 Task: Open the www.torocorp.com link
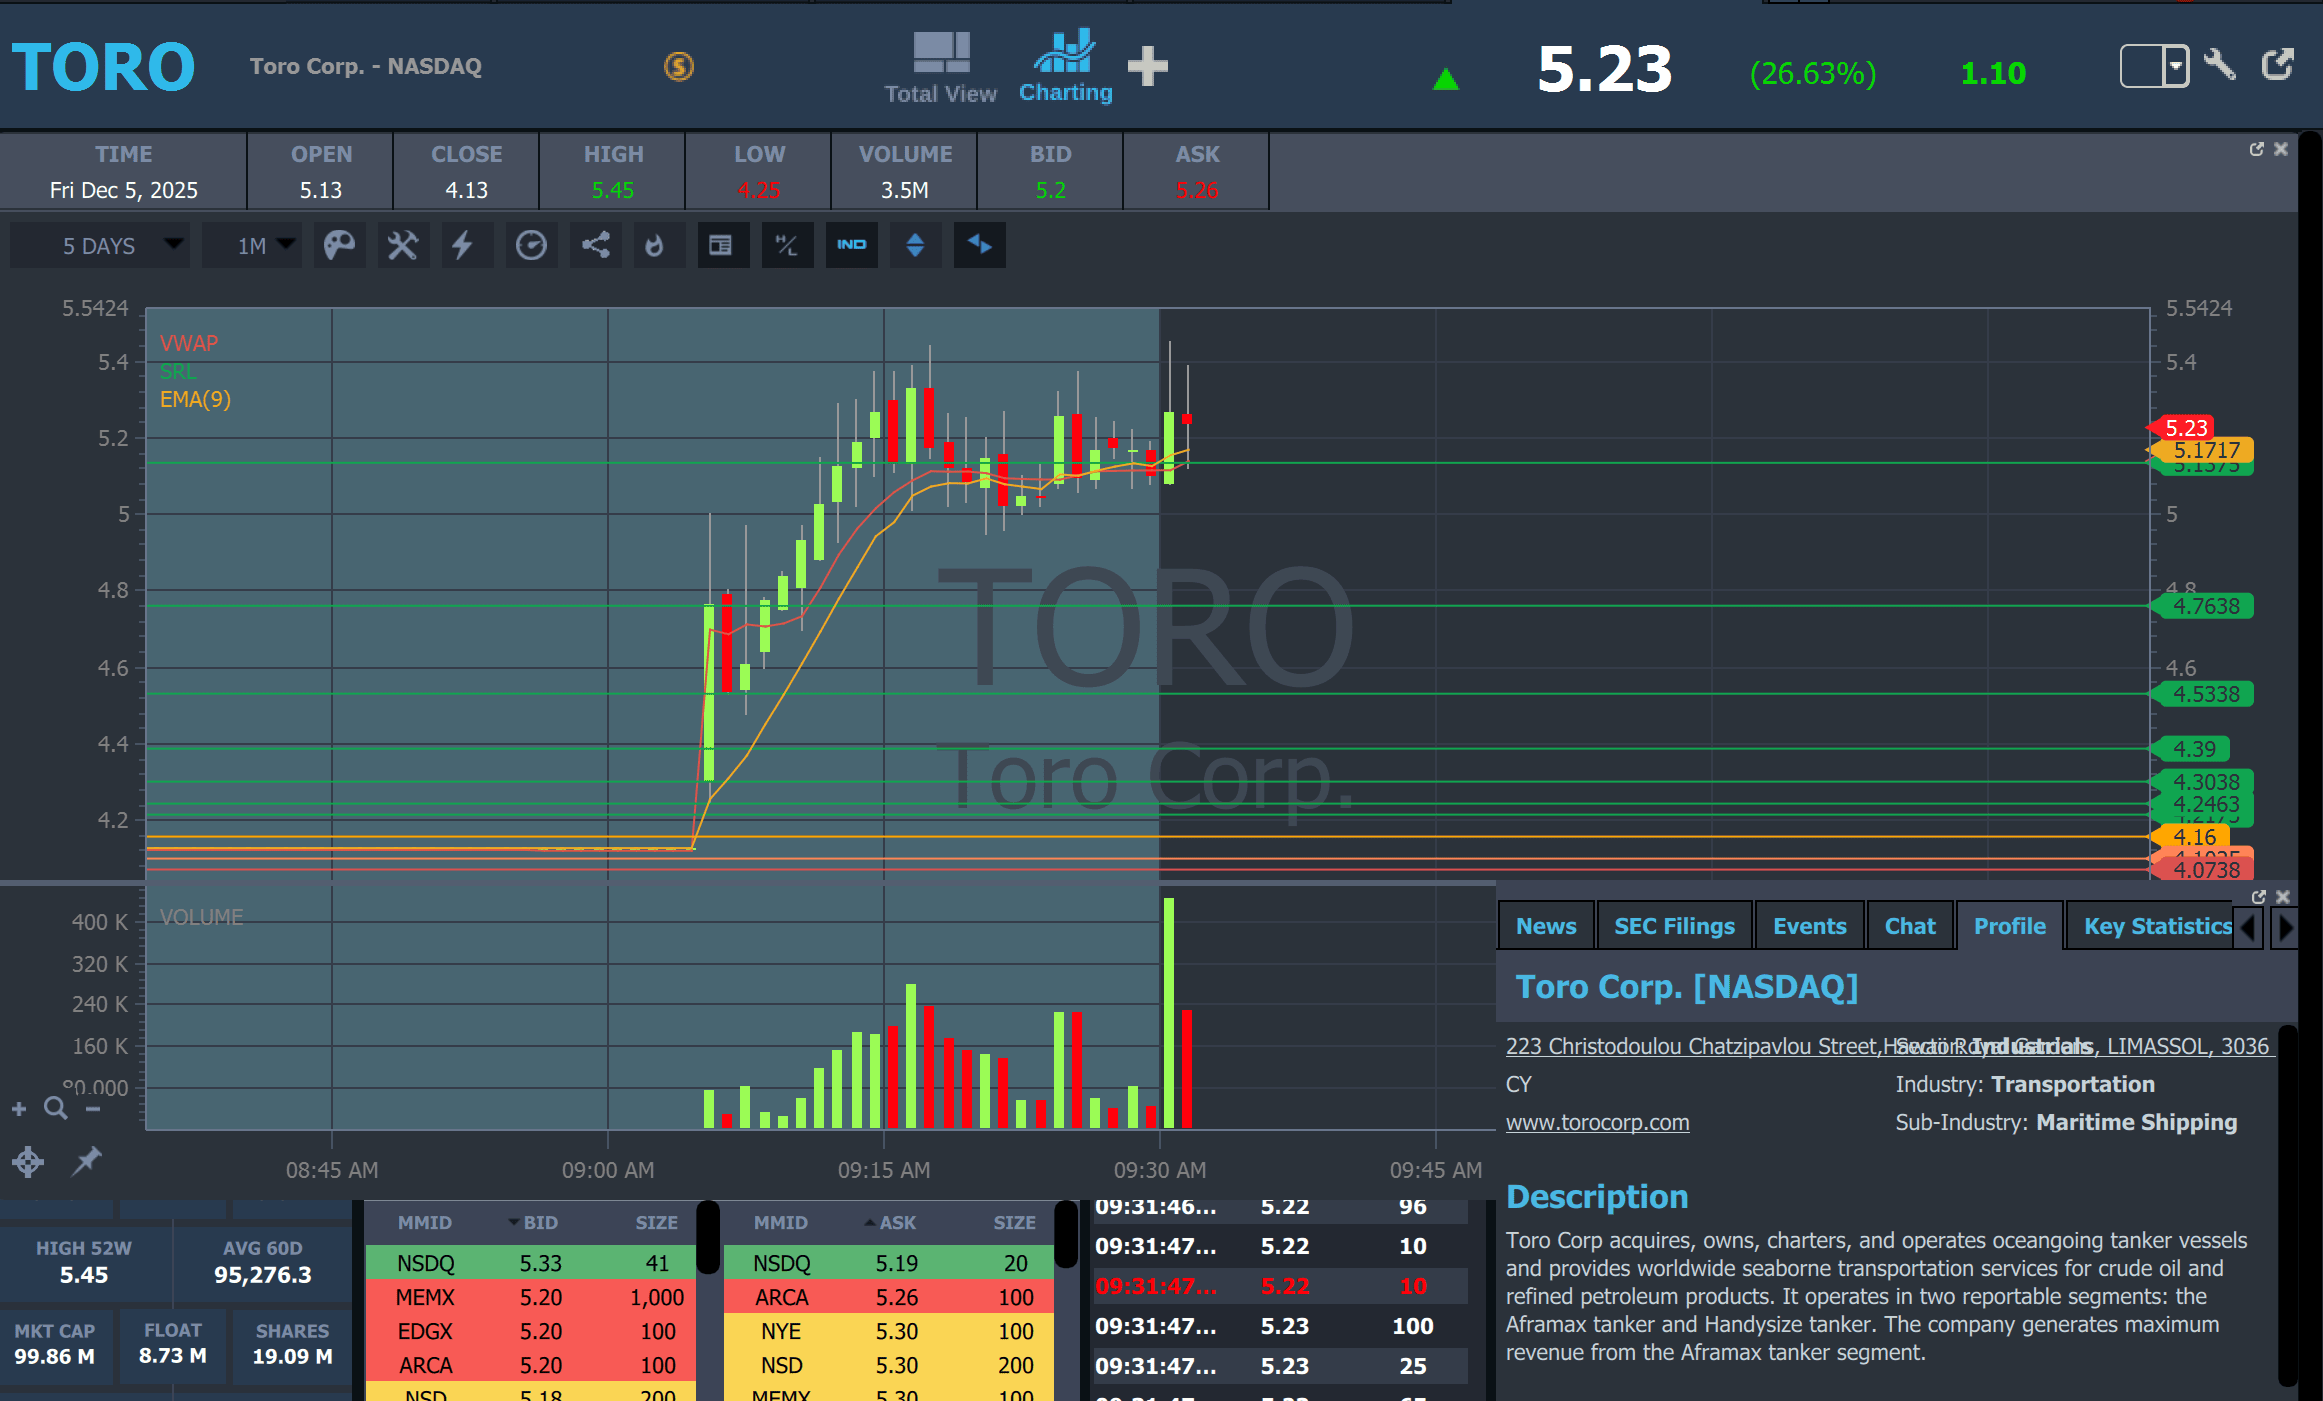(1597, 1122)
